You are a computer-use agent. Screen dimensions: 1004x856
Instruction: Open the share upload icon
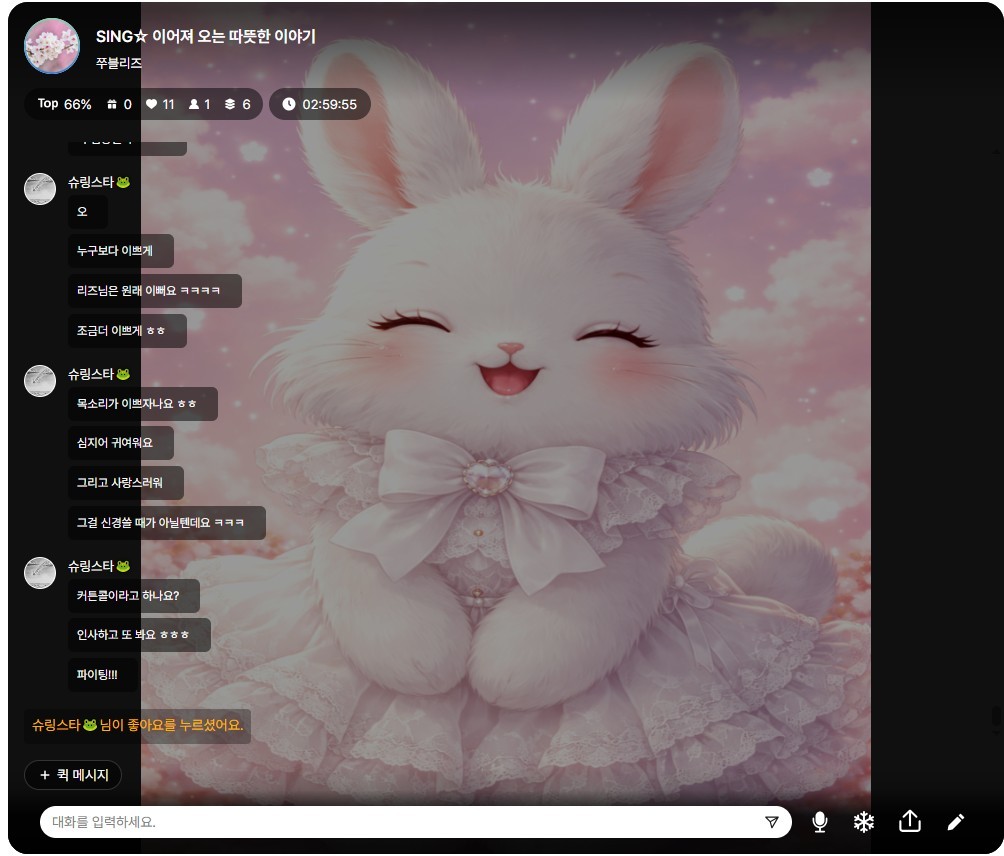pos(910,821)
